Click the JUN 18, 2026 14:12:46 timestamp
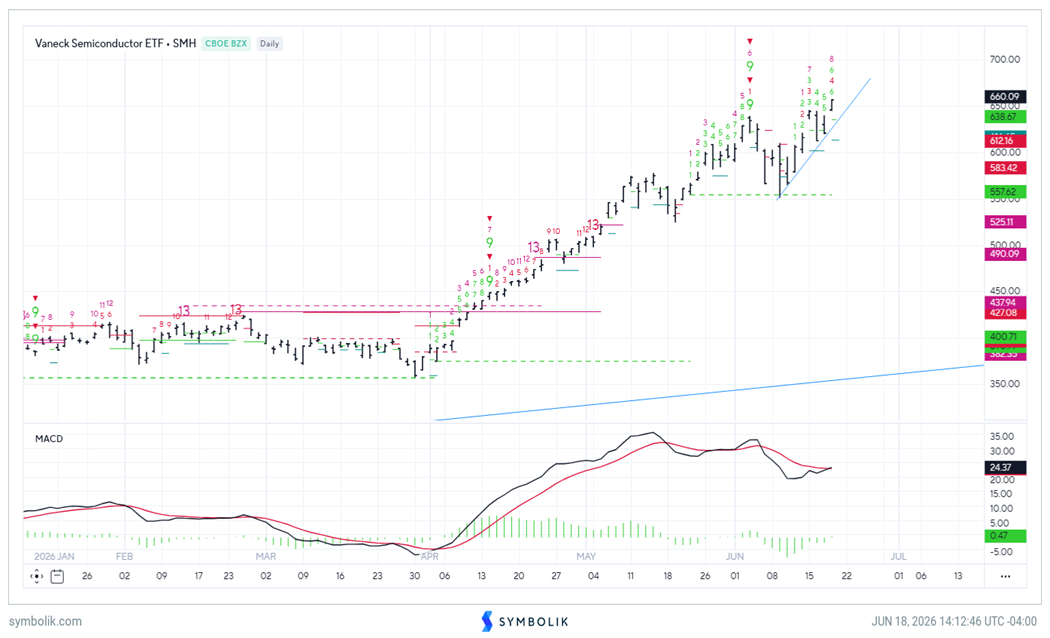The width and height of the screenshot is (1050, 638). pyautogui.click(x=954, y=621)
